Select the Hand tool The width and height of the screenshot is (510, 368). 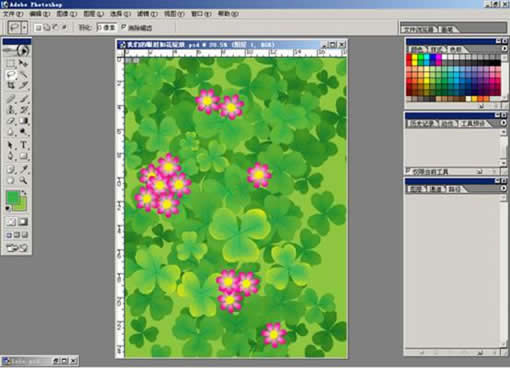[x=11, y=181]
